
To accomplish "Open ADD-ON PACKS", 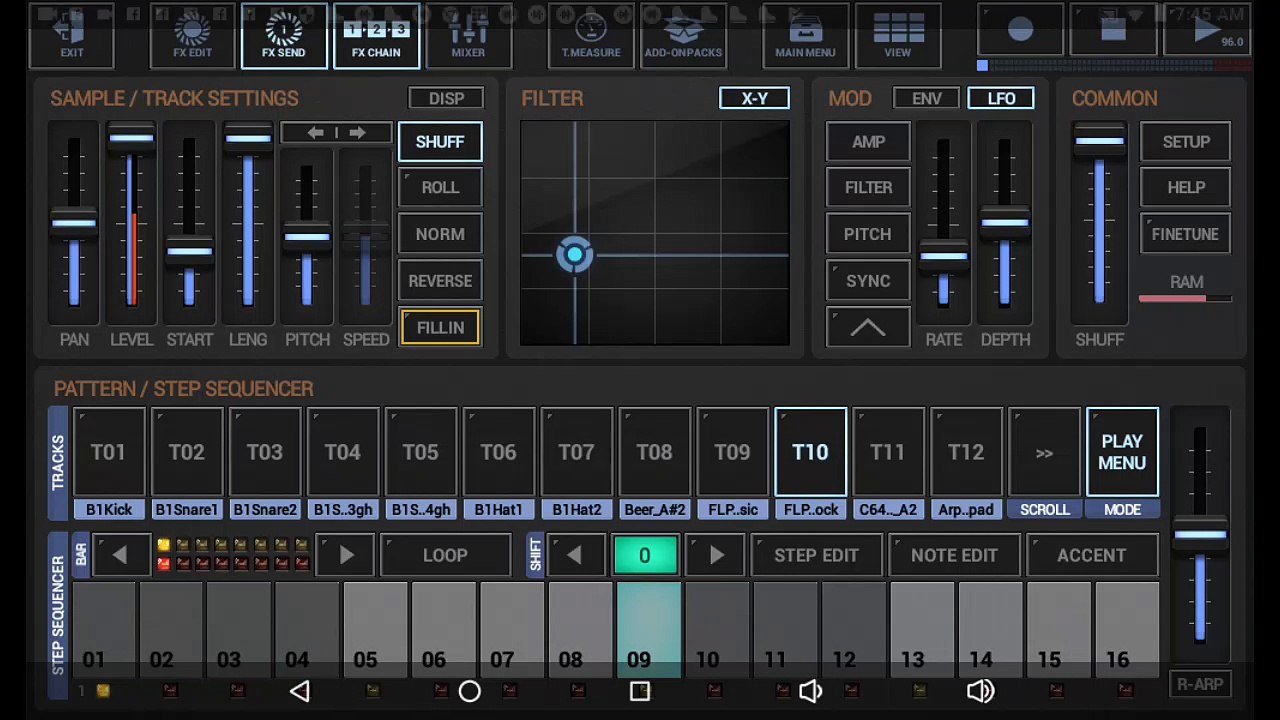I will pyautogui.click(x=683, y=36).
